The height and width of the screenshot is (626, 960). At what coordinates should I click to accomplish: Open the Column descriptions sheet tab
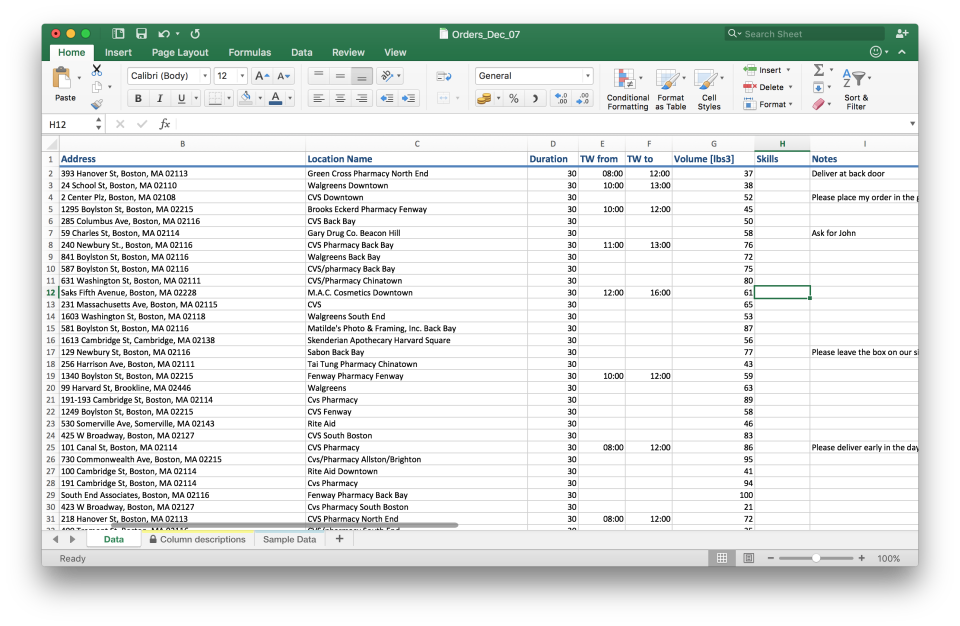pyautogui.click(x=197, y=540)
